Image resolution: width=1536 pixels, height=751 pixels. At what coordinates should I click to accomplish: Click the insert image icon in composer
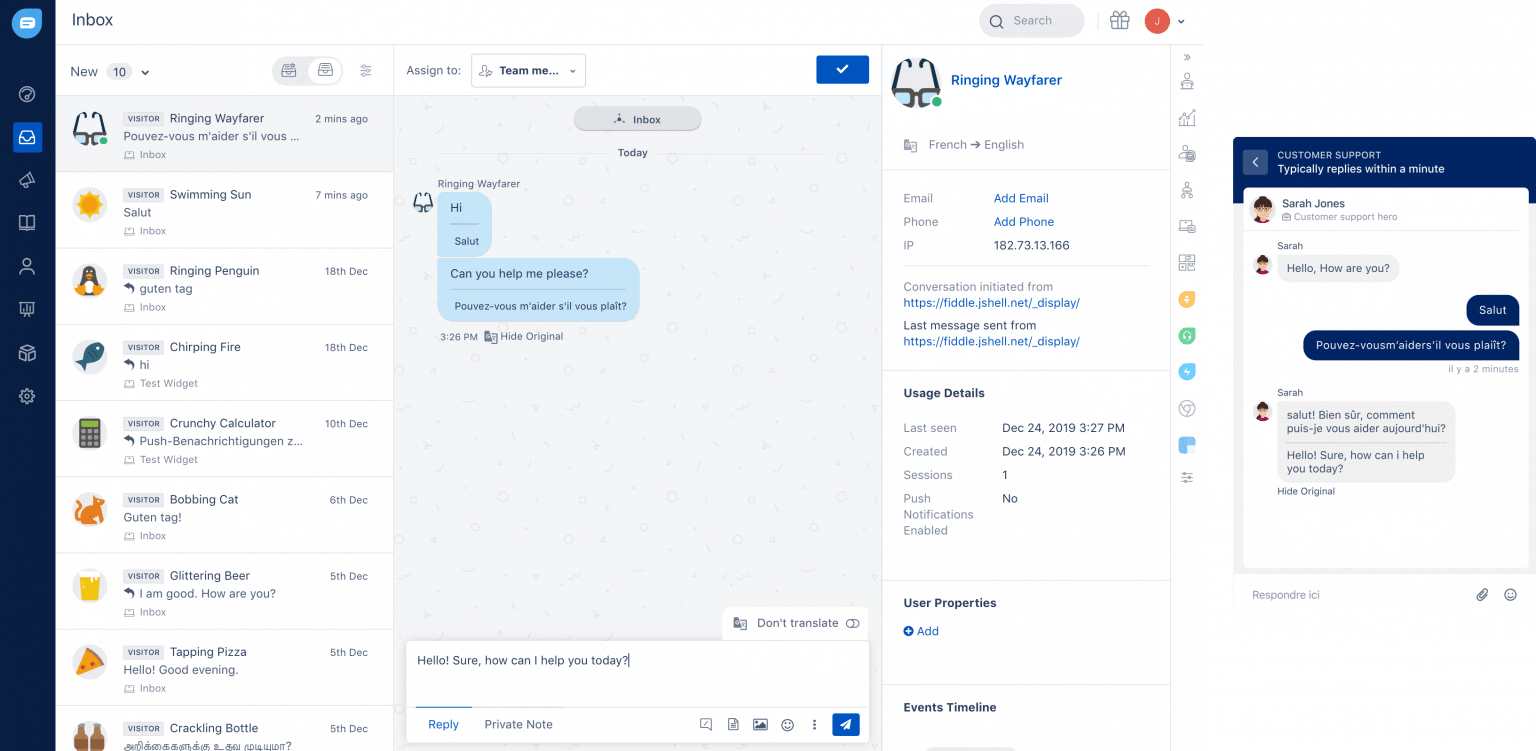pyautogui.click(x=760, y=725)
